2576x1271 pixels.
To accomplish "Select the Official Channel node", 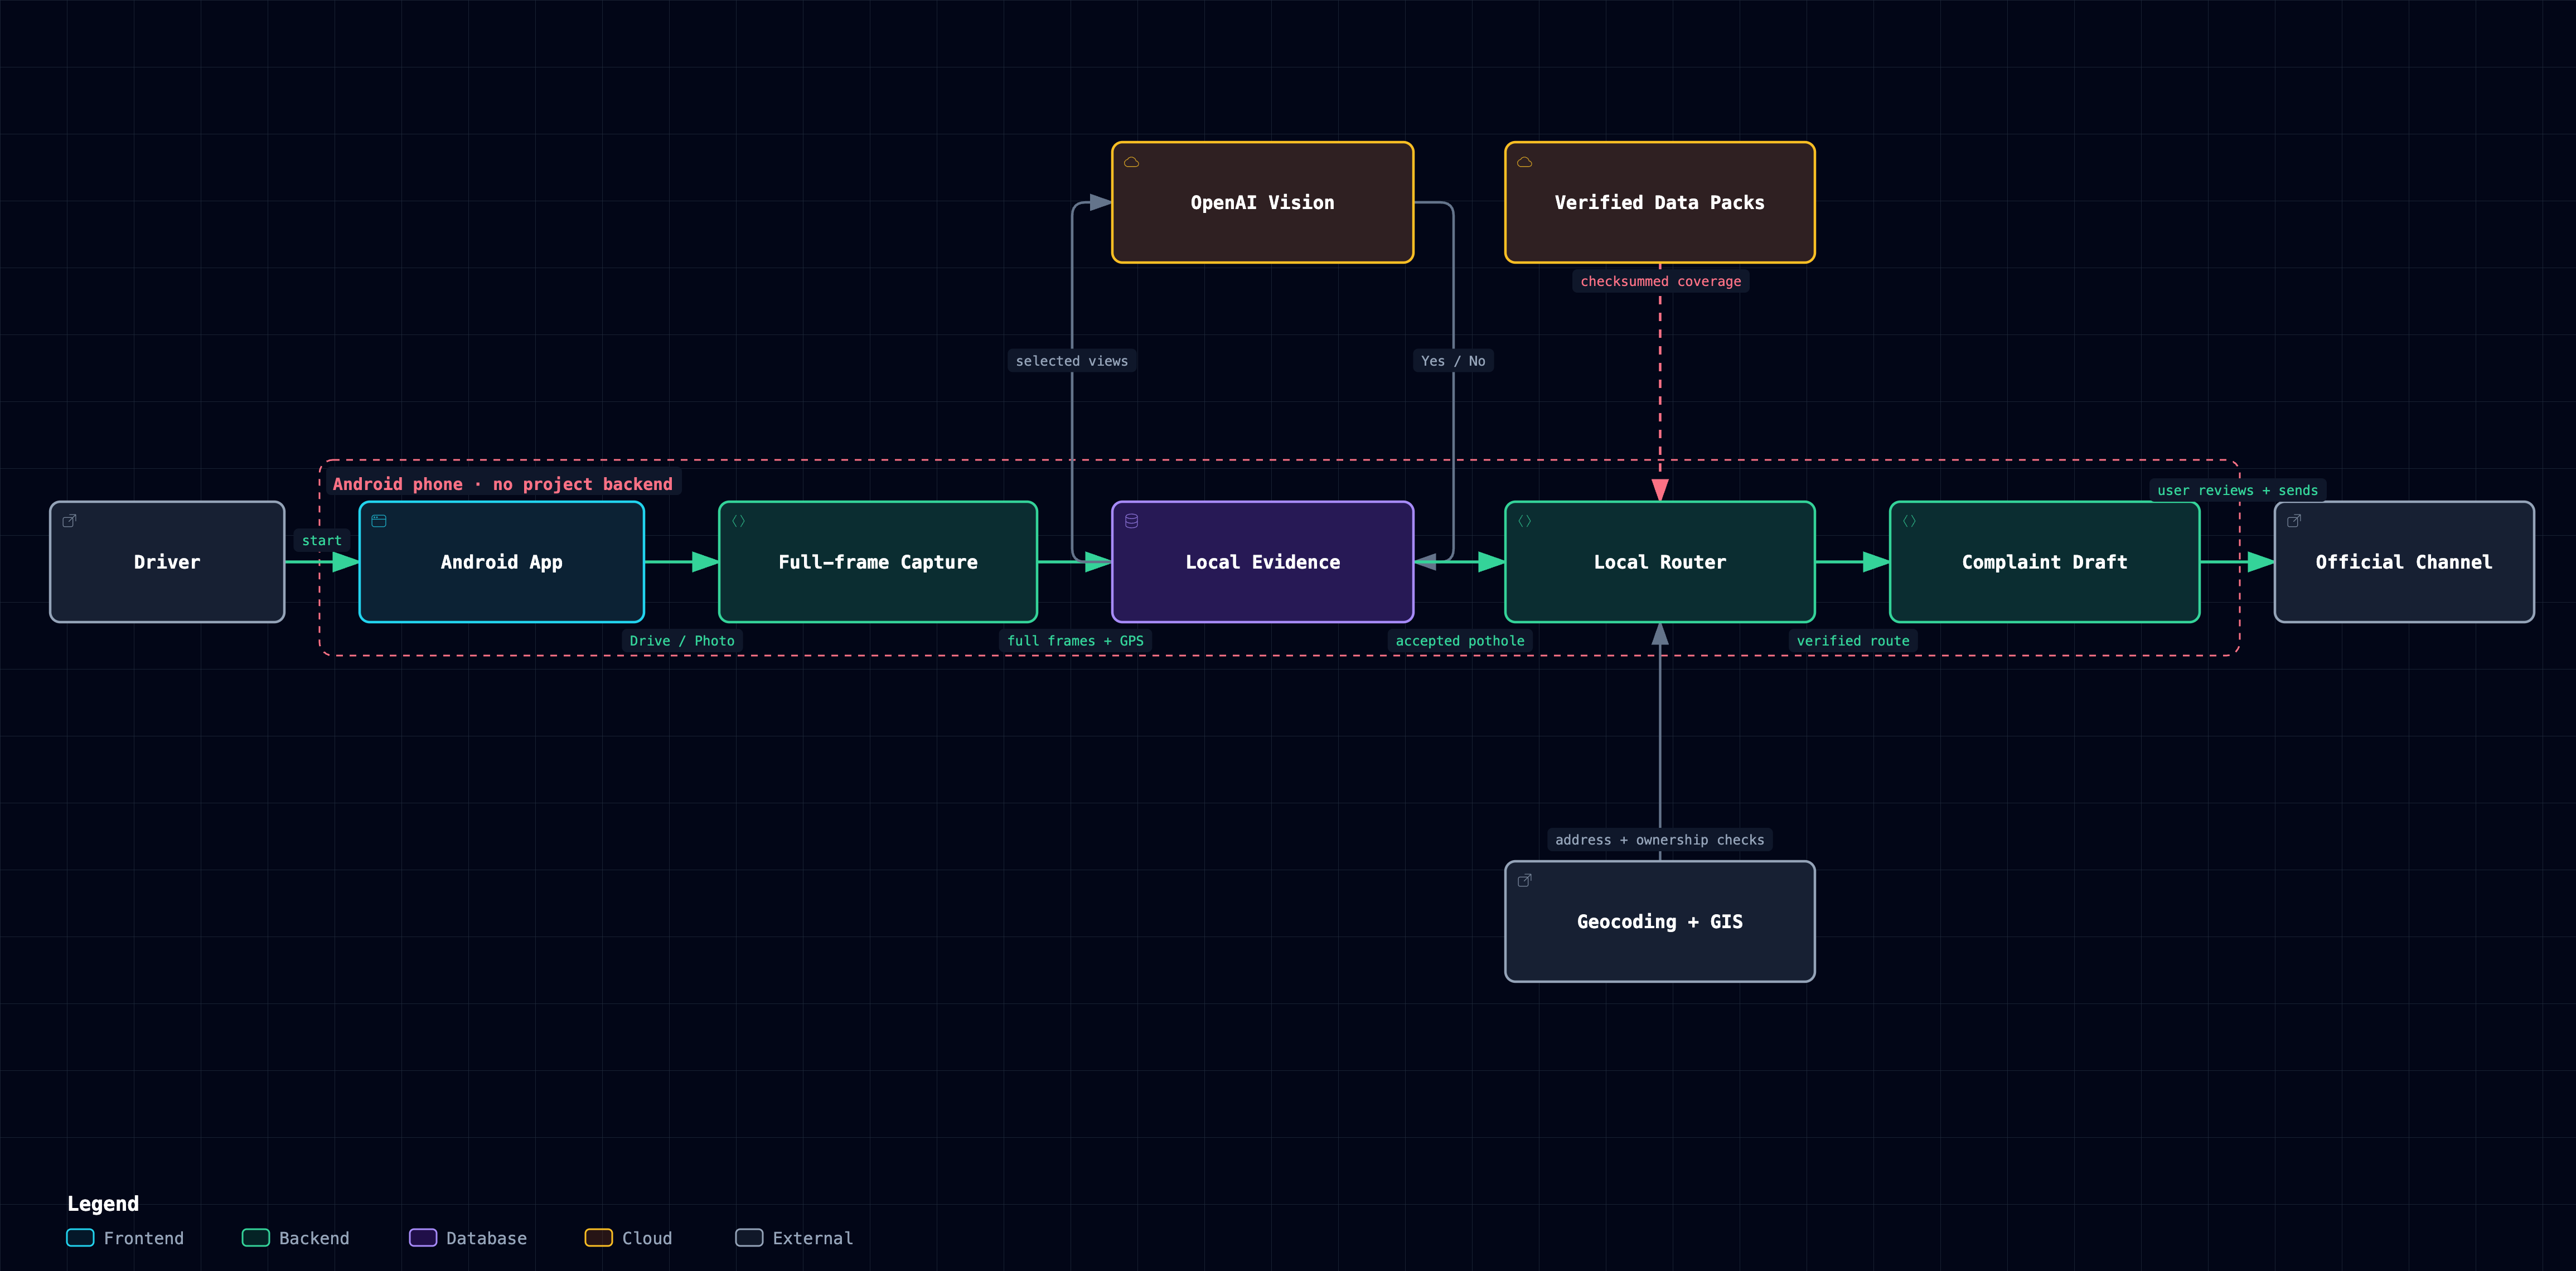I will tap(2404, 562).
